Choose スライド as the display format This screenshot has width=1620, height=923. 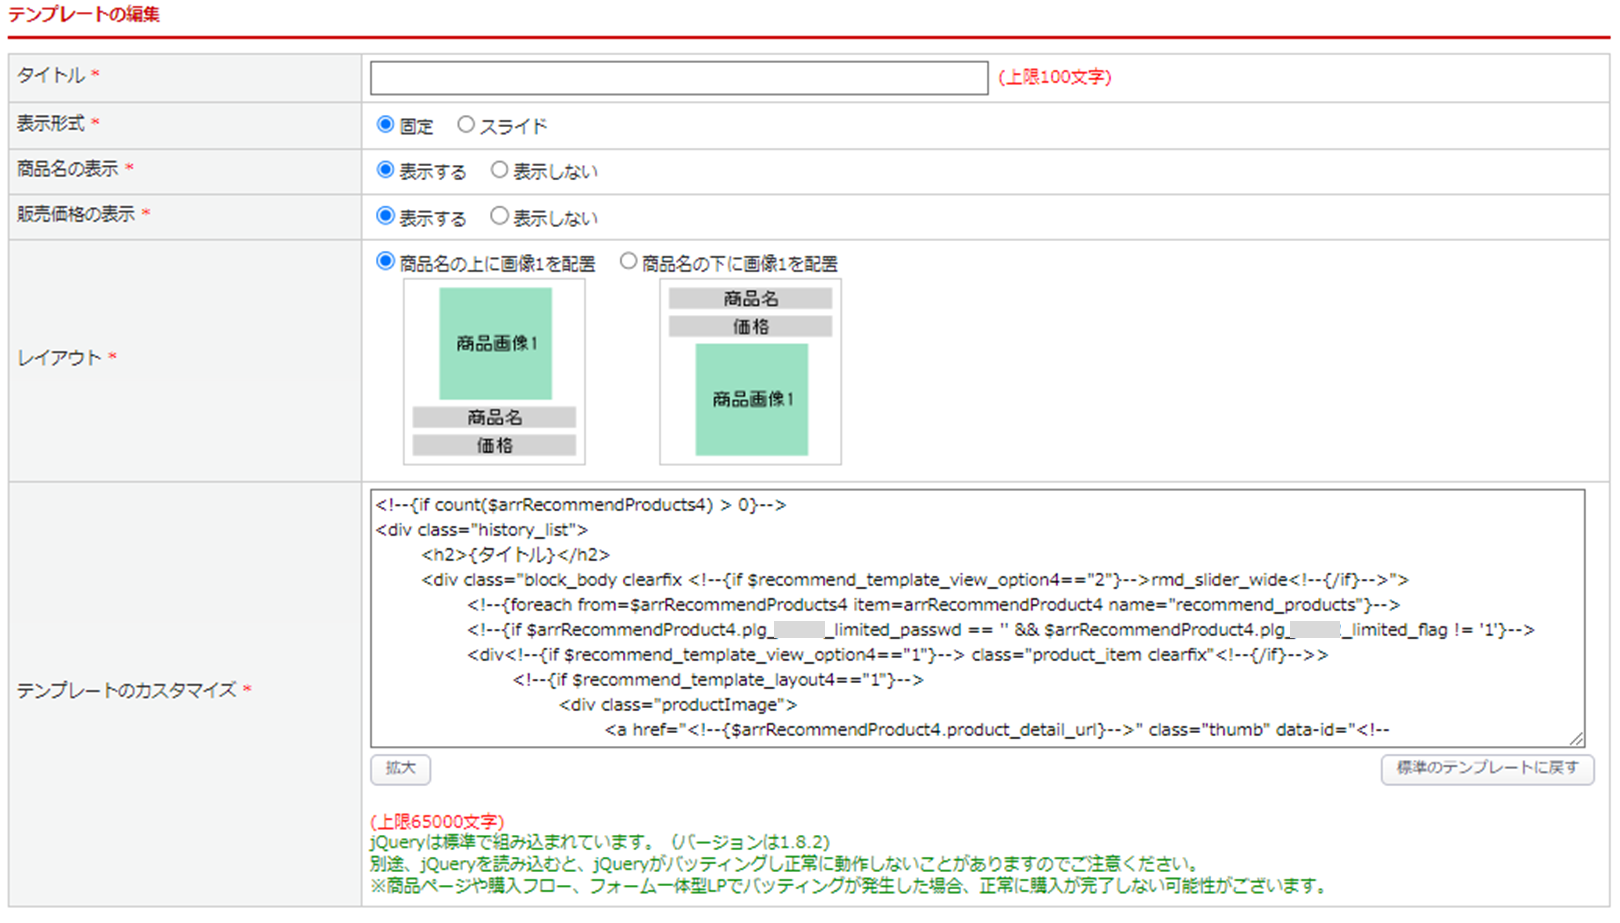point(465,125)
